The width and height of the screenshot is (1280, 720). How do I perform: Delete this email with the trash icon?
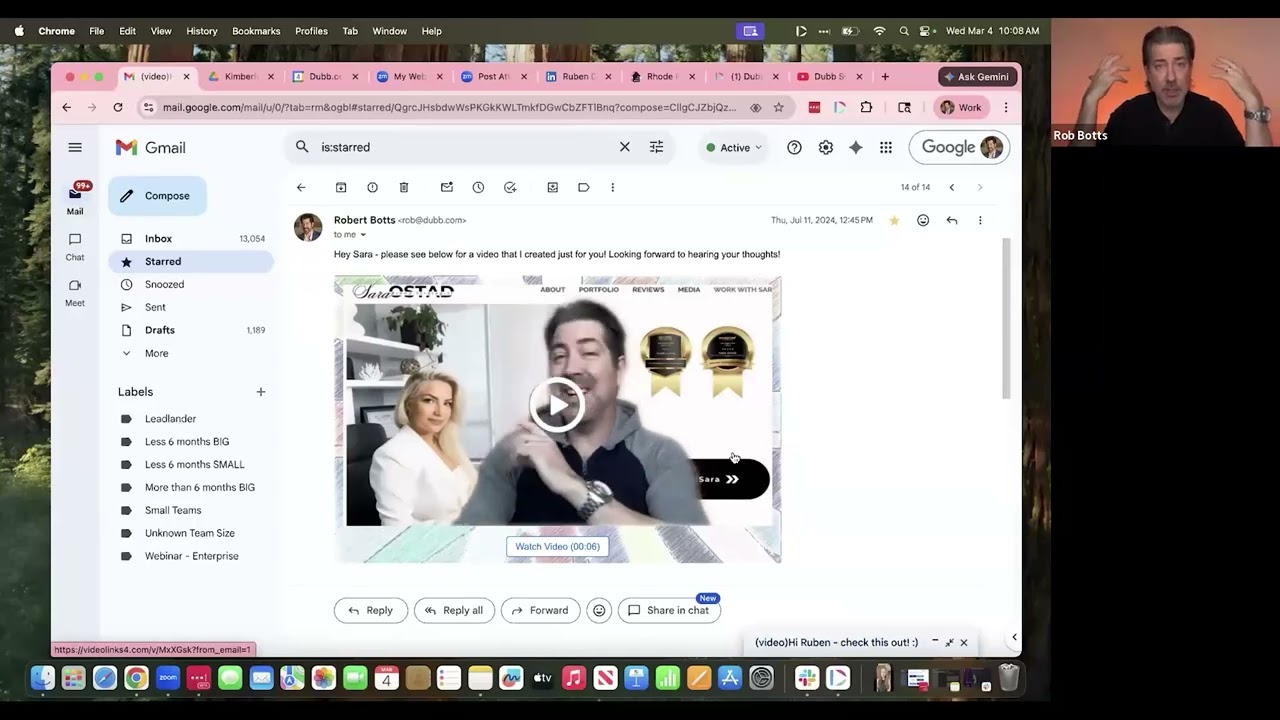[404, 187]
